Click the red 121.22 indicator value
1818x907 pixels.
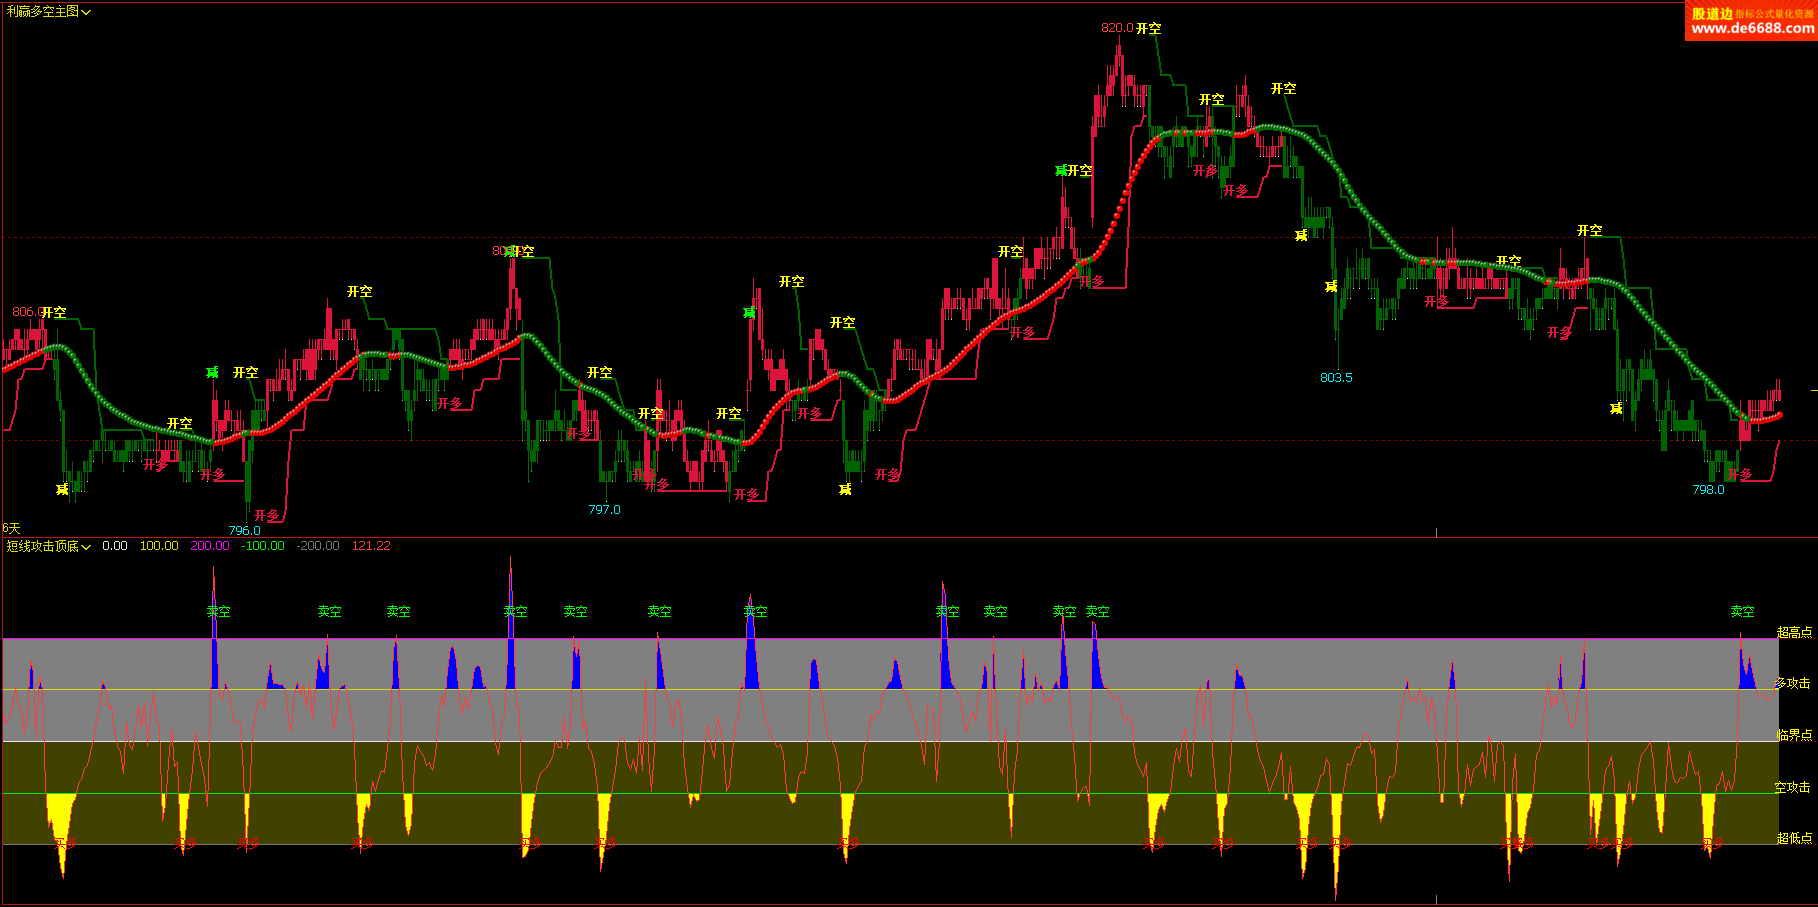pos(371,546)
